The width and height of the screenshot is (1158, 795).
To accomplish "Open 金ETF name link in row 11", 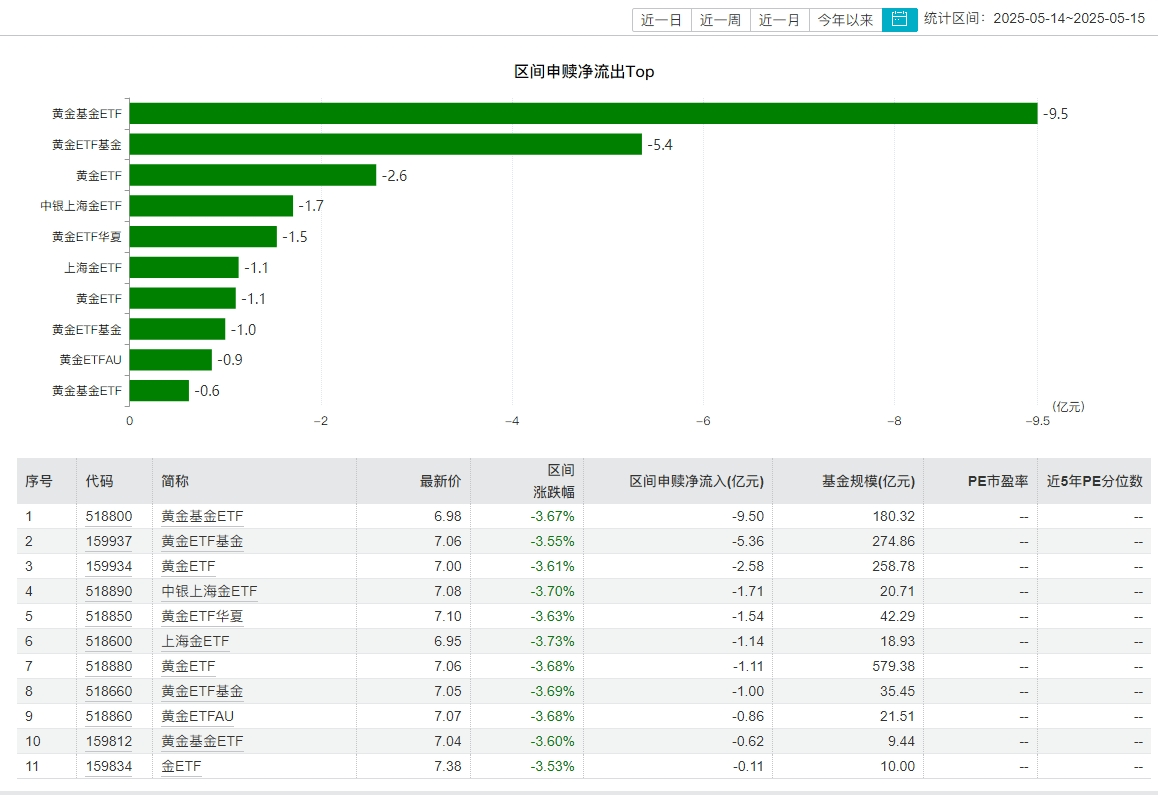I will coord(181,766).
